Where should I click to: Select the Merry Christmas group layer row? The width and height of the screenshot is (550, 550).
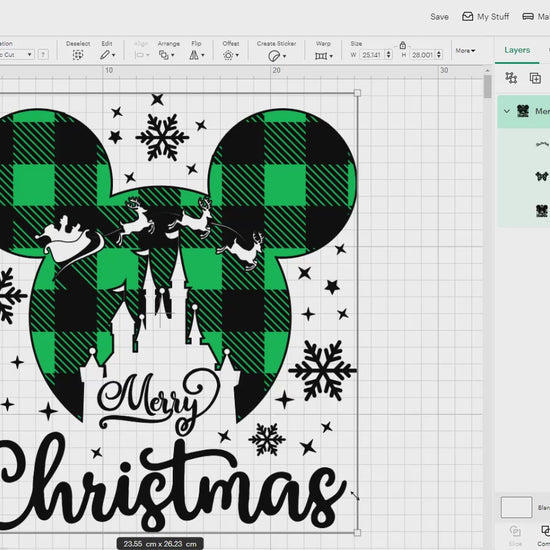click(x=523, y=111)
